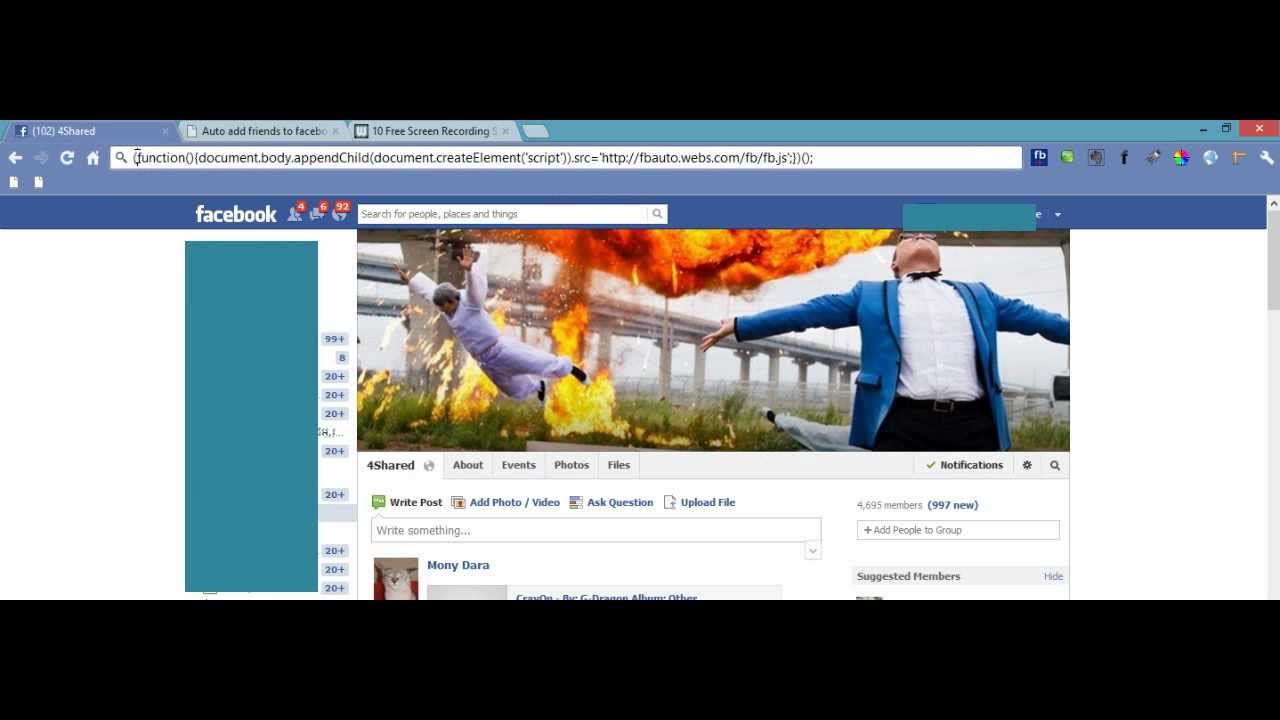Switch to the 4Shared Facebook tab
The image size is (1280, 720).
coord(88,131)
